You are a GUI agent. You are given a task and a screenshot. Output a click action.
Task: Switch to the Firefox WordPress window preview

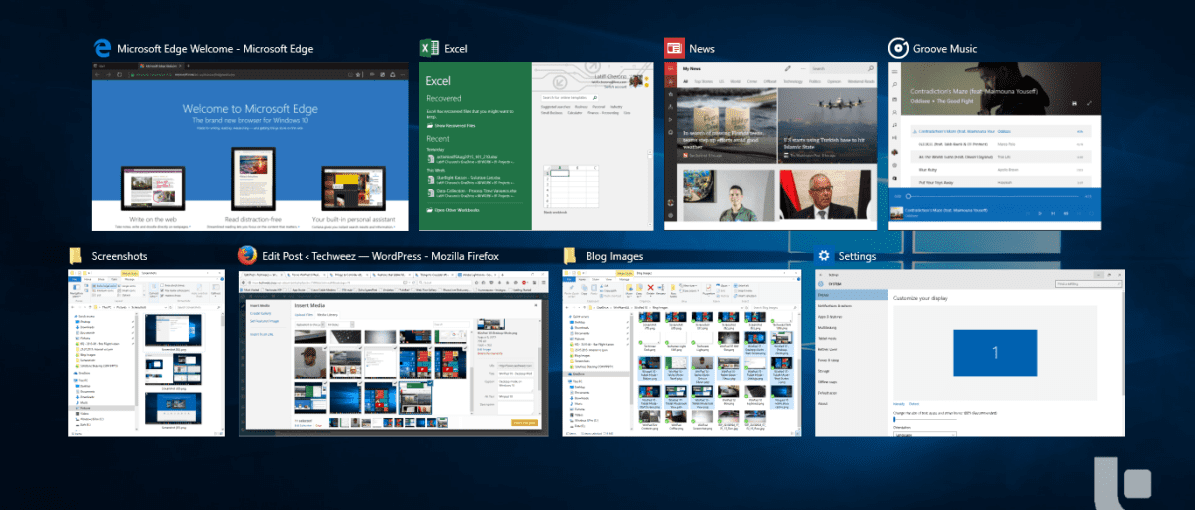(x=392, y=353)
